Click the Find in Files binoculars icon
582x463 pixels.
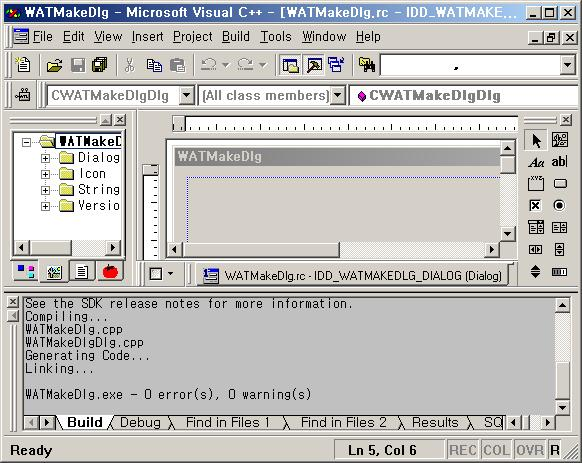(x=367, y=65)
